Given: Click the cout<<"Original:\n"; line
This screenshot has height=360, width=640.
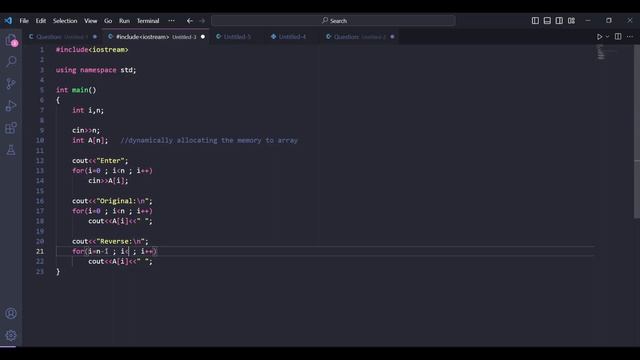Looking at the screenshot, I should 112,201.
